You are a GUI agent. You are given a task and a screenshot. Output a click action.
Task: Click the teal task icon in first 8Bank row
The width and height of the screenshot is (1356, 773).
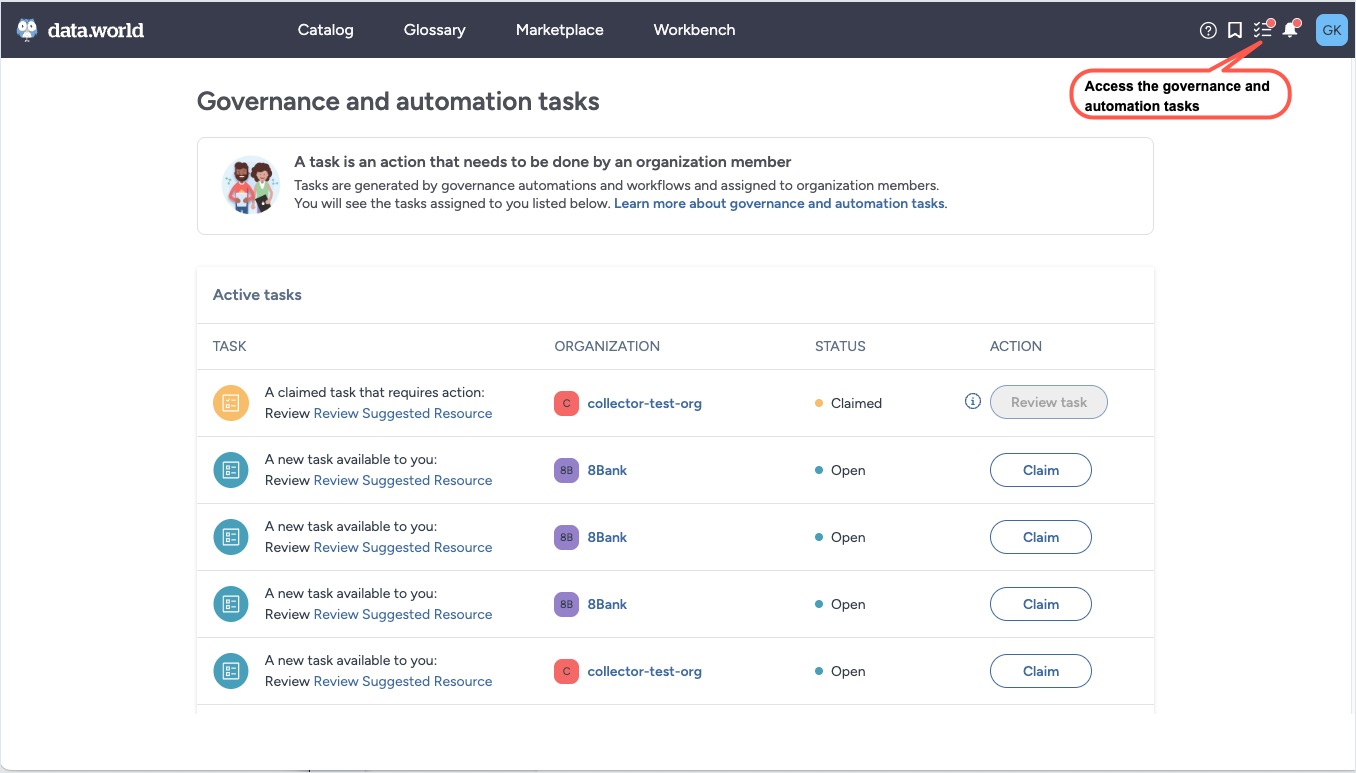point(231,470)
